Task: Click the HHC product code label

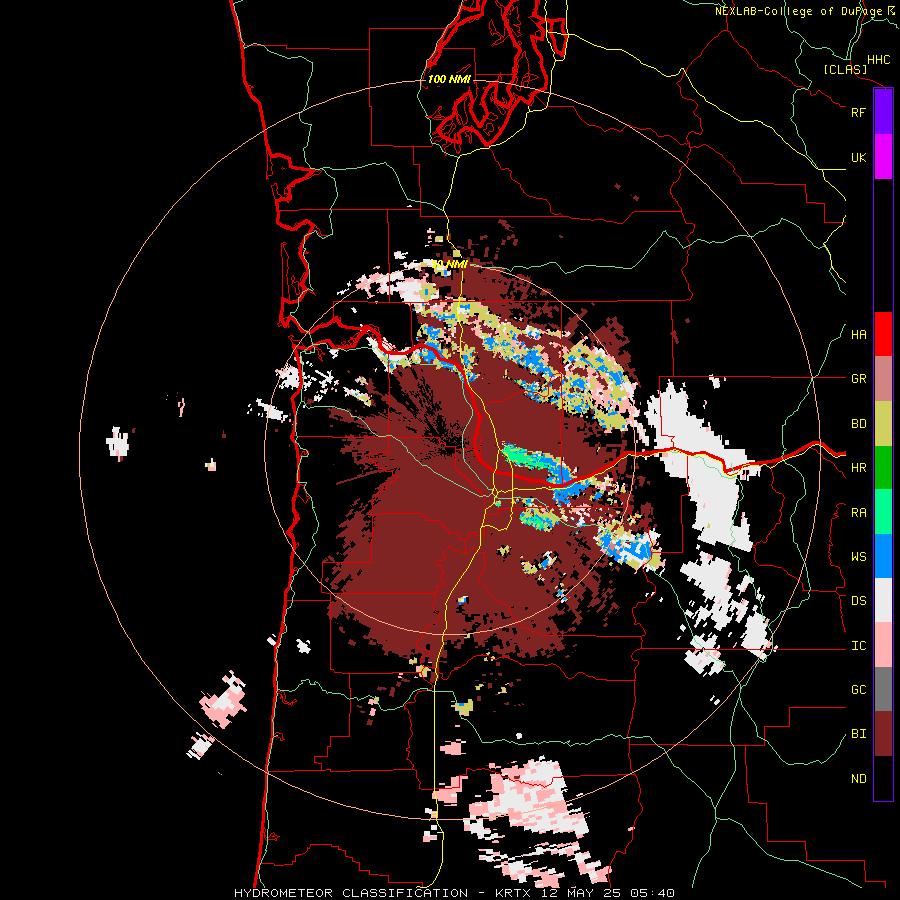Action: (878, 60)
